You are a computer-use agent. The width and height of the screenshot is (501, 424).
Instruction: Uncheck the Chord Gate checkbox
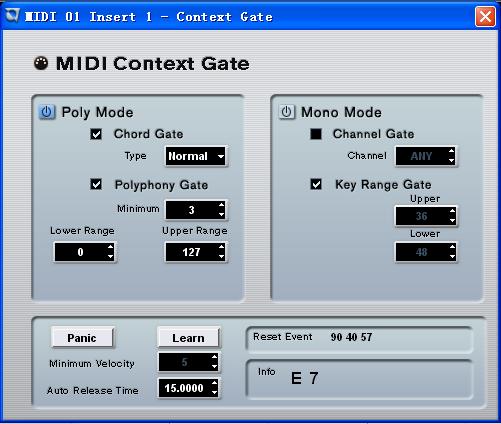click(96, 134)
